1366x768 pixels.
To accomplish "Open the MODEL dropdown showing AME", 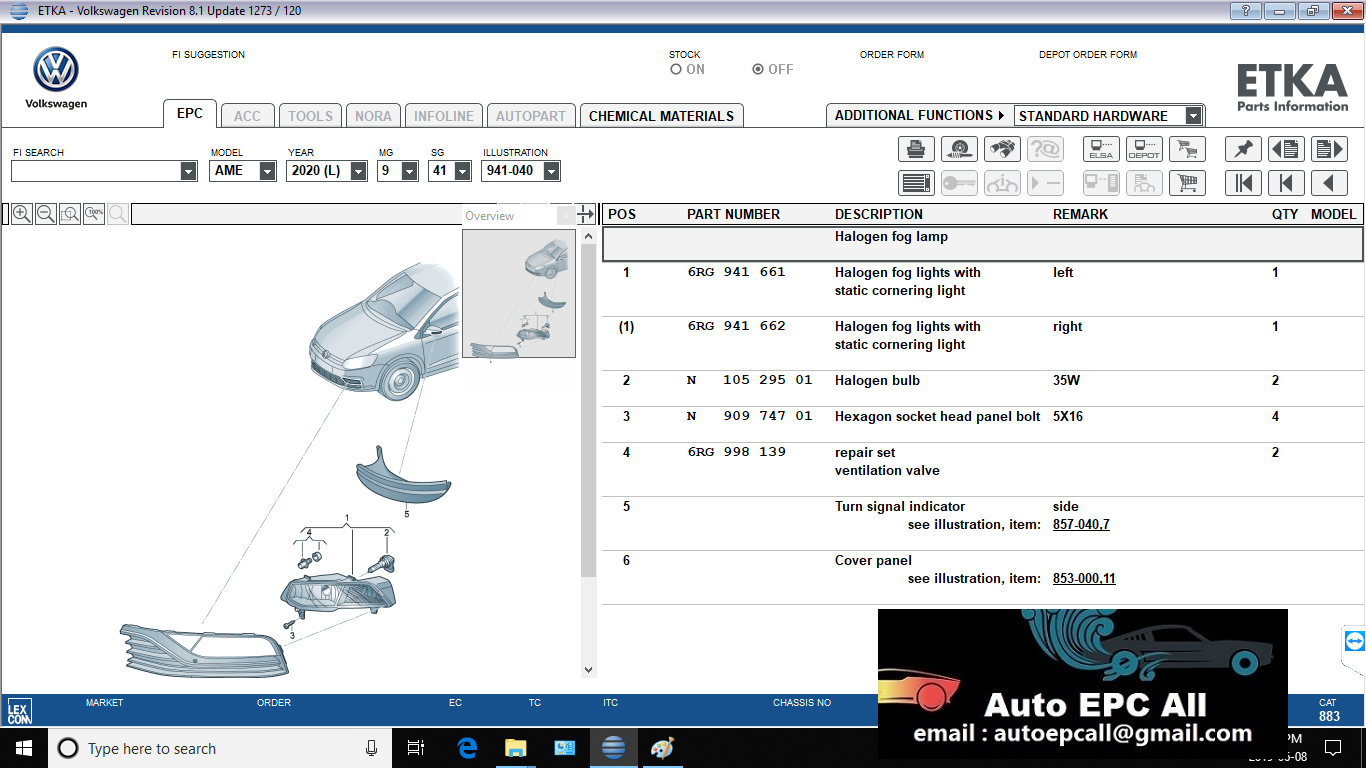I will click(x=267, y=171).
